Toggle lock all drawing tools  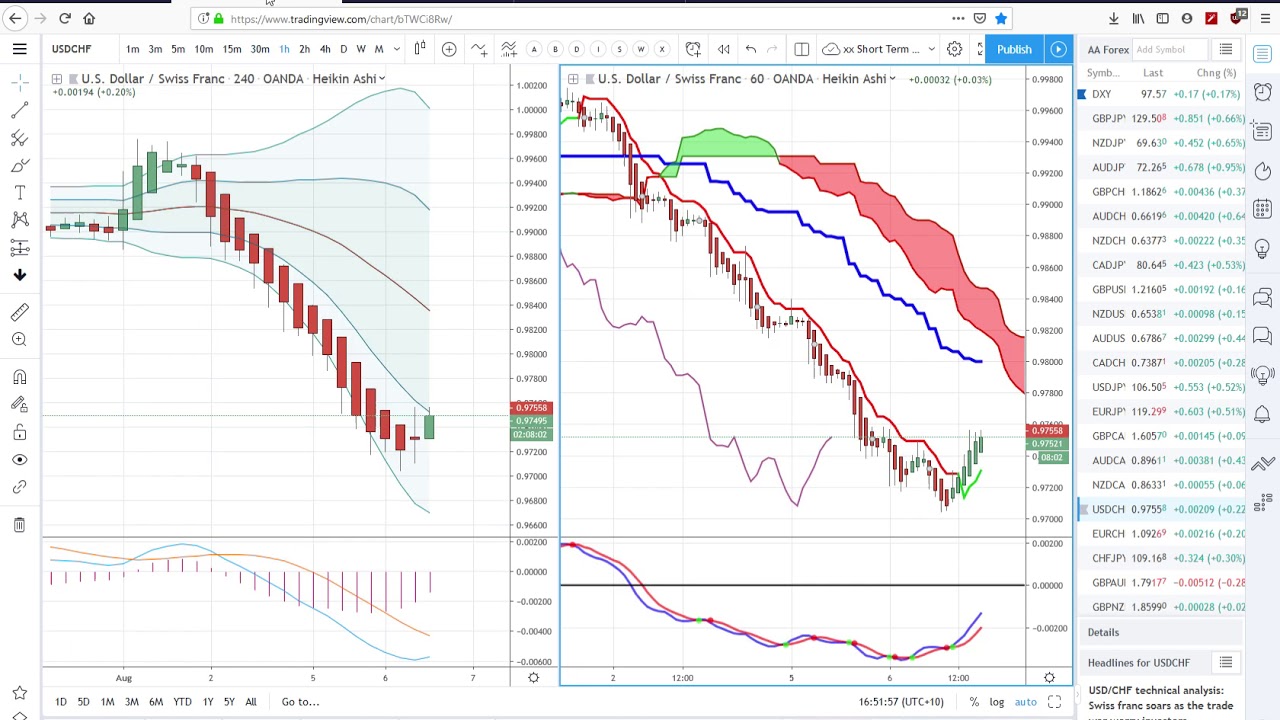pos(19,432)
